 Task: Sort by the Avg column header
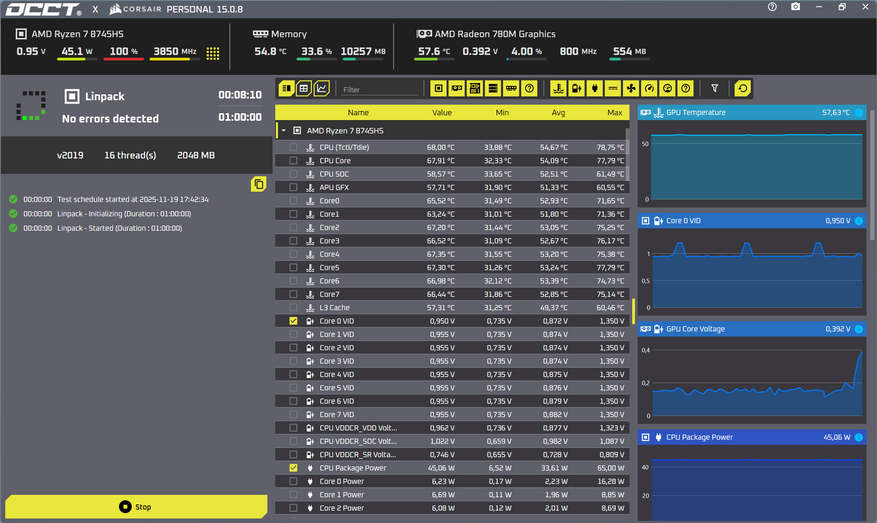(x=558, y=112)
